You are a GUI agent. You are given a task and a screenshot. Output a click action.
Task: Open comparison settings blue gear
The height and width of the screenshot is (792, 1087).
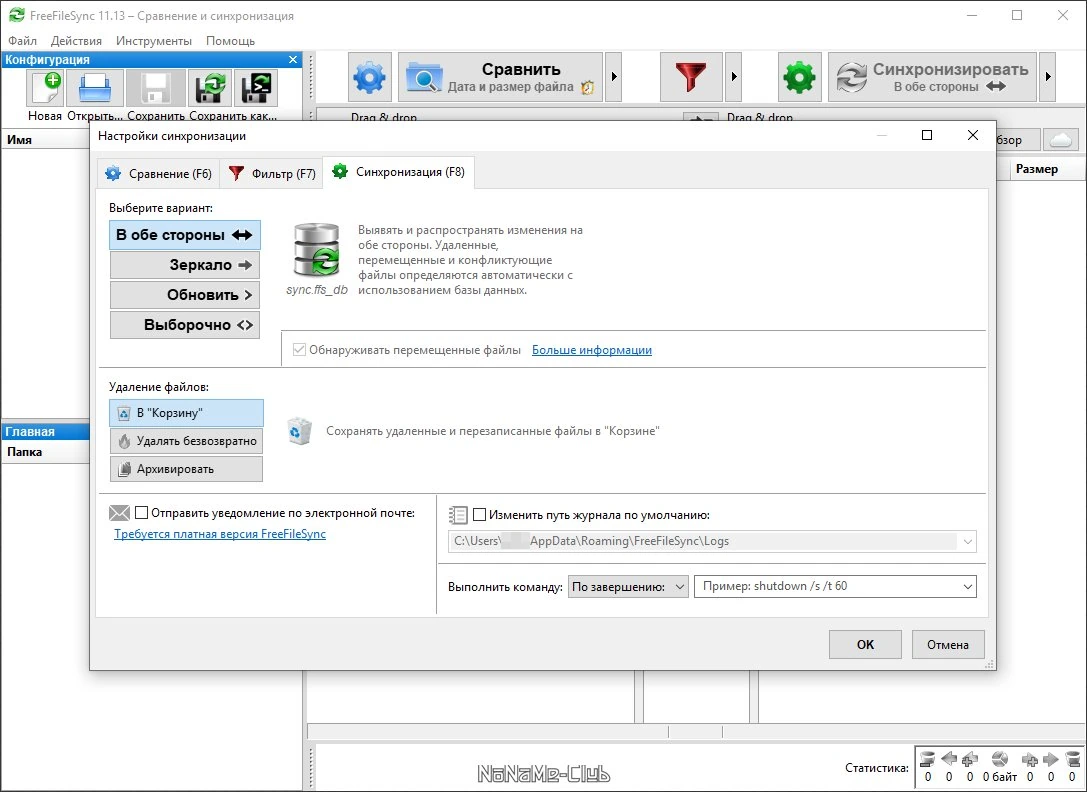coord(369,77)
